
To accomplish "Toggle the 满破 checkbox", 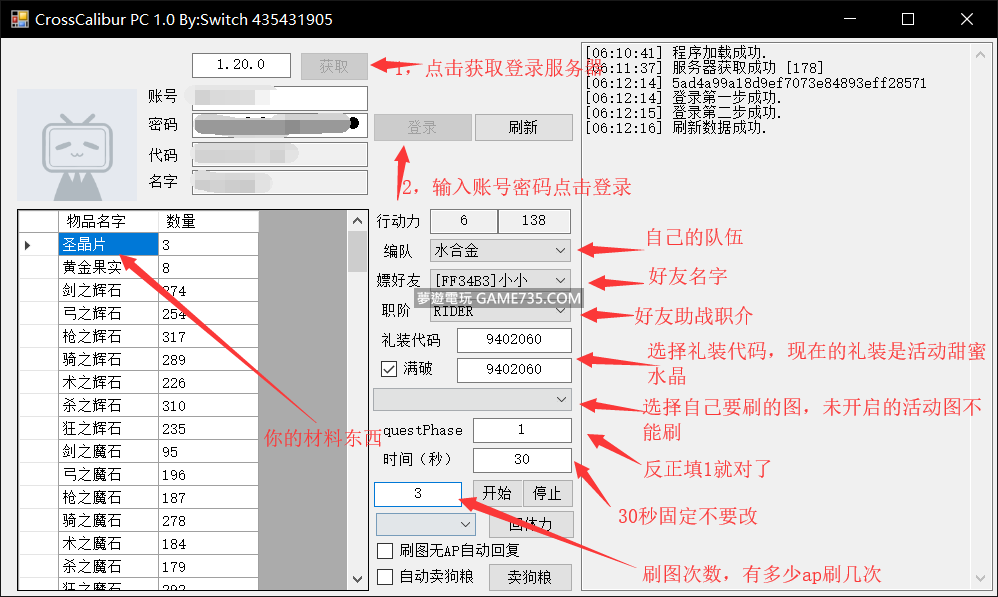I will [389, 369].
